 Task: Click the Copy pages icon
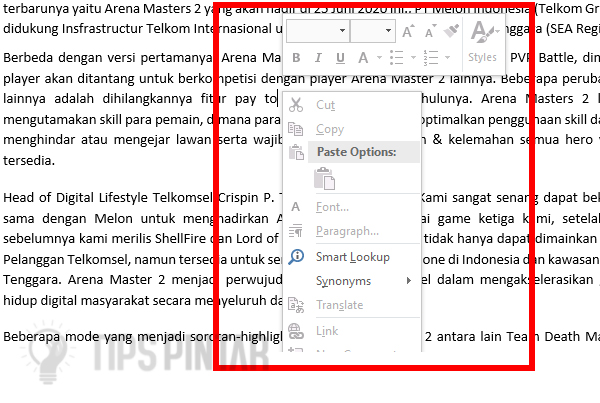click(x=295, y=129)
